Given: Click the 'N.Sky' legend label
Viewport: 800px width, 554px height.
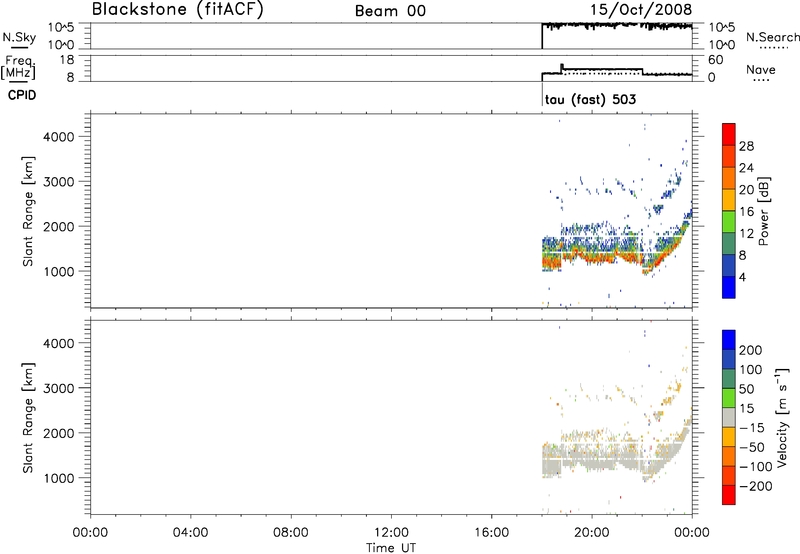Looking at the screenshot, I should 19,37.
